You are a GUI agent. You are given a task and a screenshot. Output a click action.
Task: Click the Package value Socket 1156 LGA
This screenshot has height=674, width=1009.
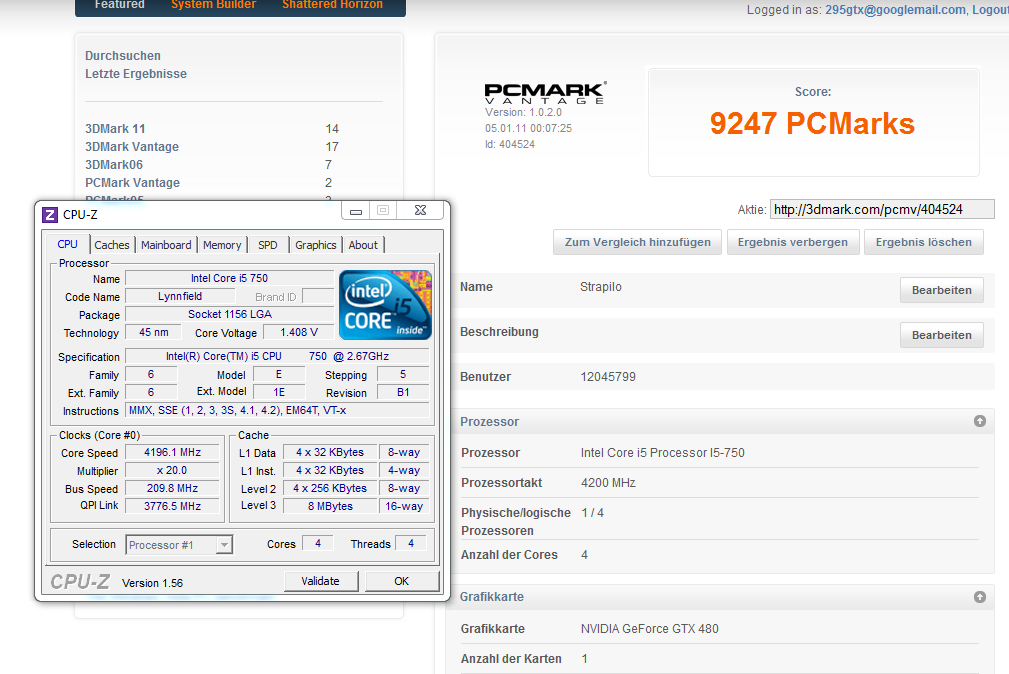tap(230, 314)
